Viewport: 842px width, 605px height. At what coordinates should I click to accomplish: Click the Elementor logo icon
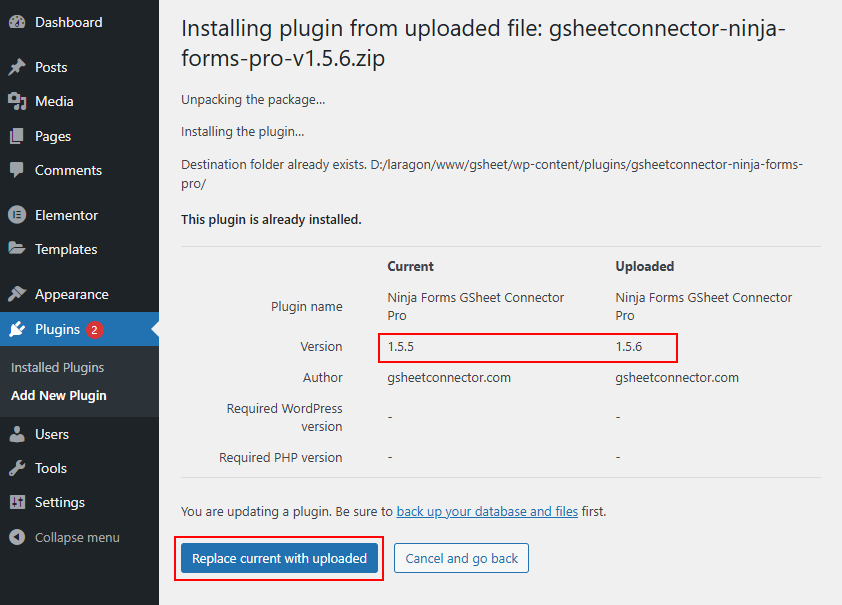[17, 215]
